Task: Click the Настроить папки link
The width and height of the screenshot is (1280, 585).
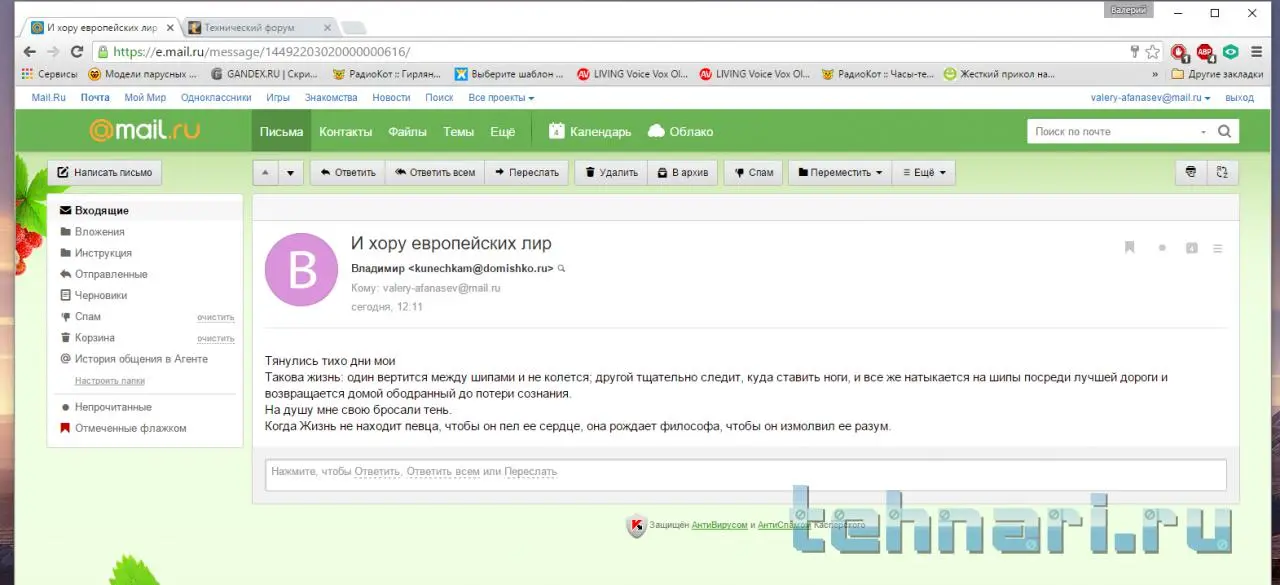Action: pyautogui.click(x=110, y=381)
